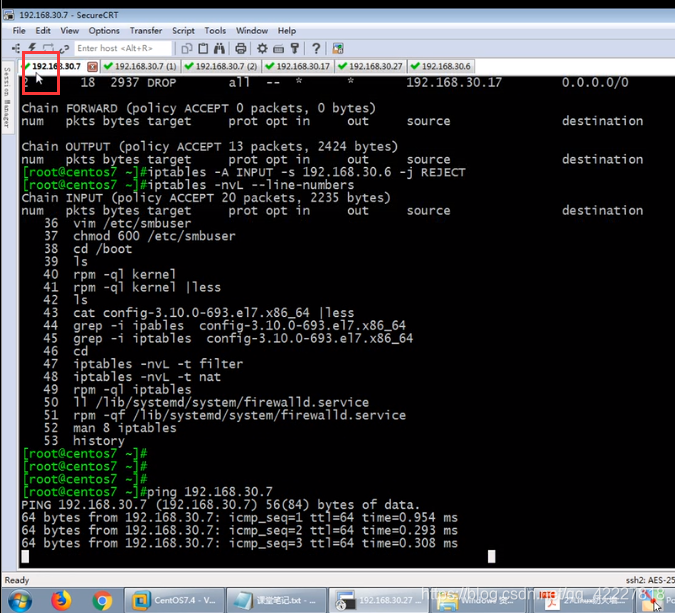Switch to CentOS7.4 VMware taskbar window
Viewport: 675px width, 613px height.
tap(174, 600)
